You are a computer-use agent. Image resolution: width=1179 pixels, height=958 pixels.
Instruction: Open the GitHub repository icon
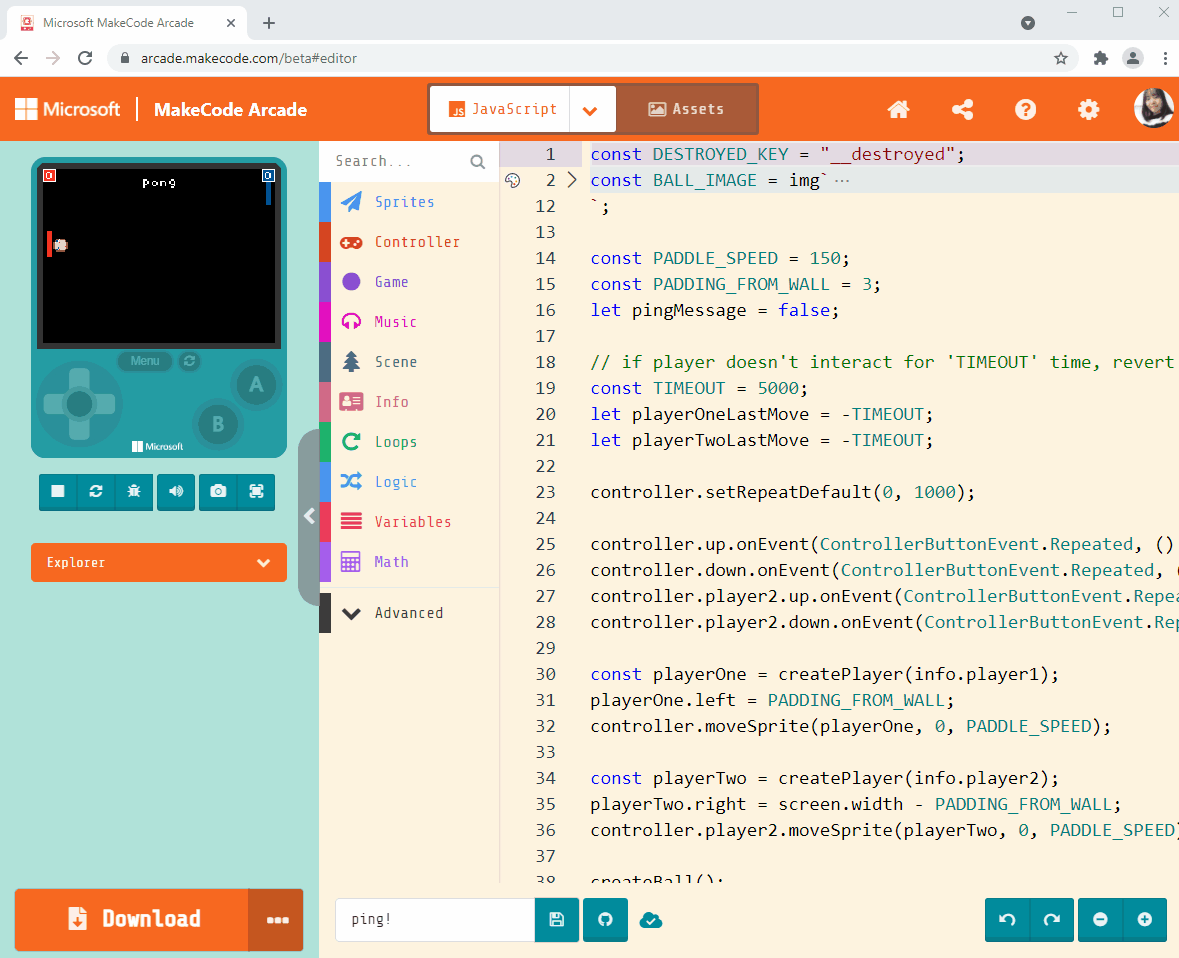coord(605,920)
